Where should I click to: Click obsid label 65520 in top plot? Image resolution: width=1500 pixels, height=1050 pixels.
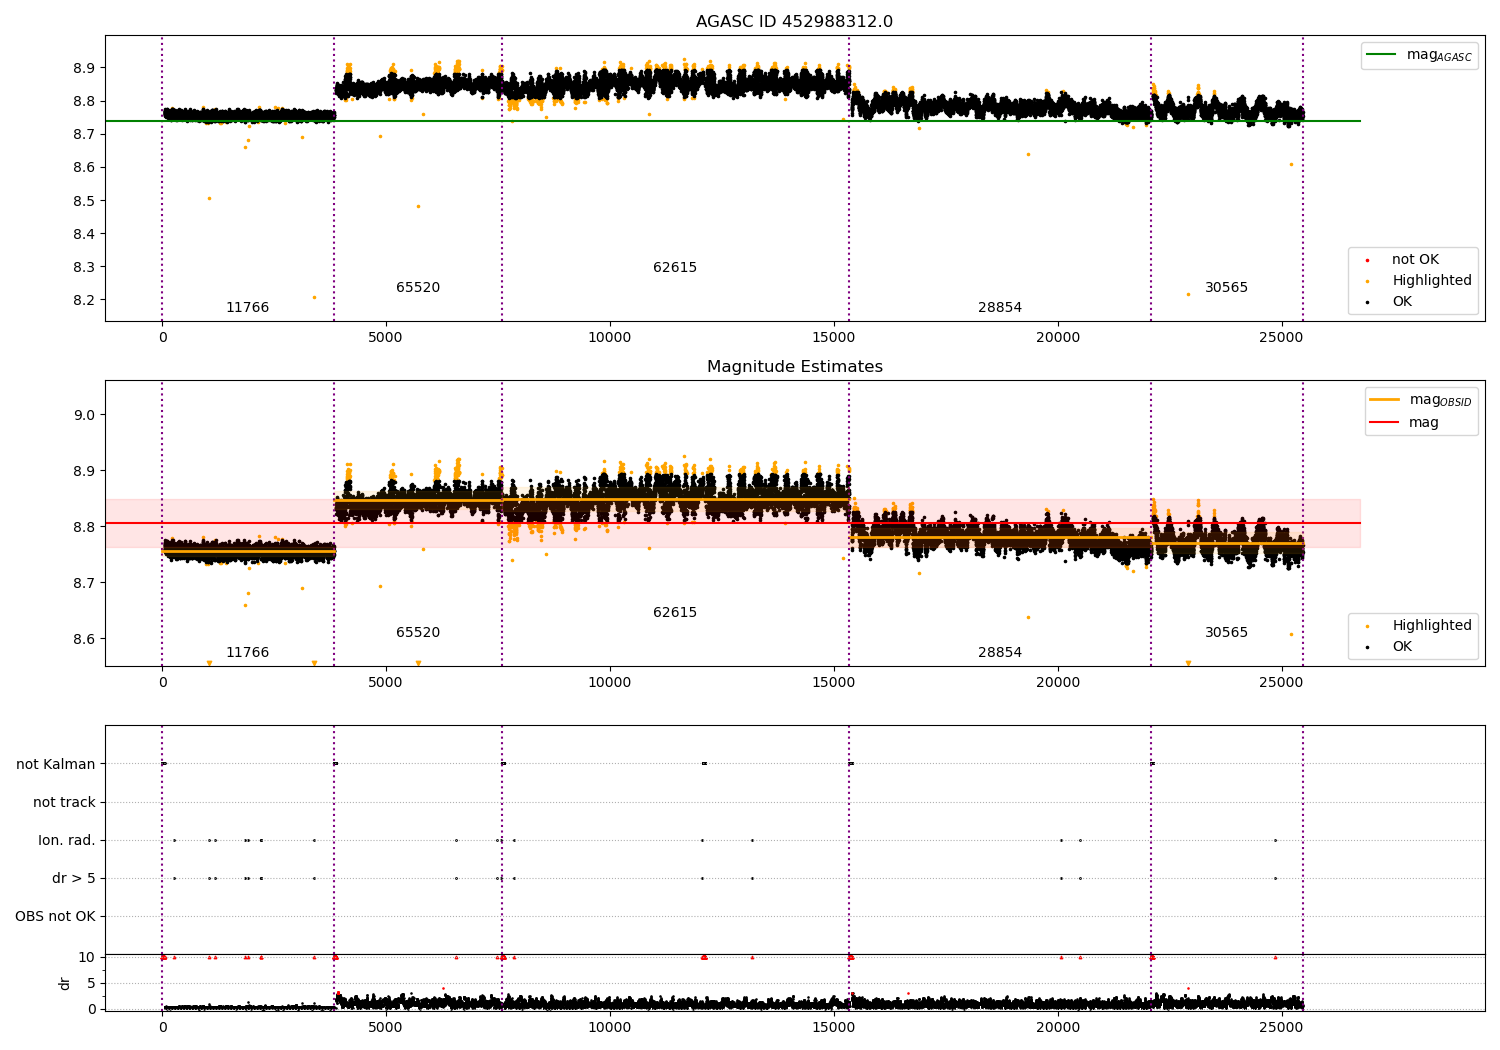point(418,288)
